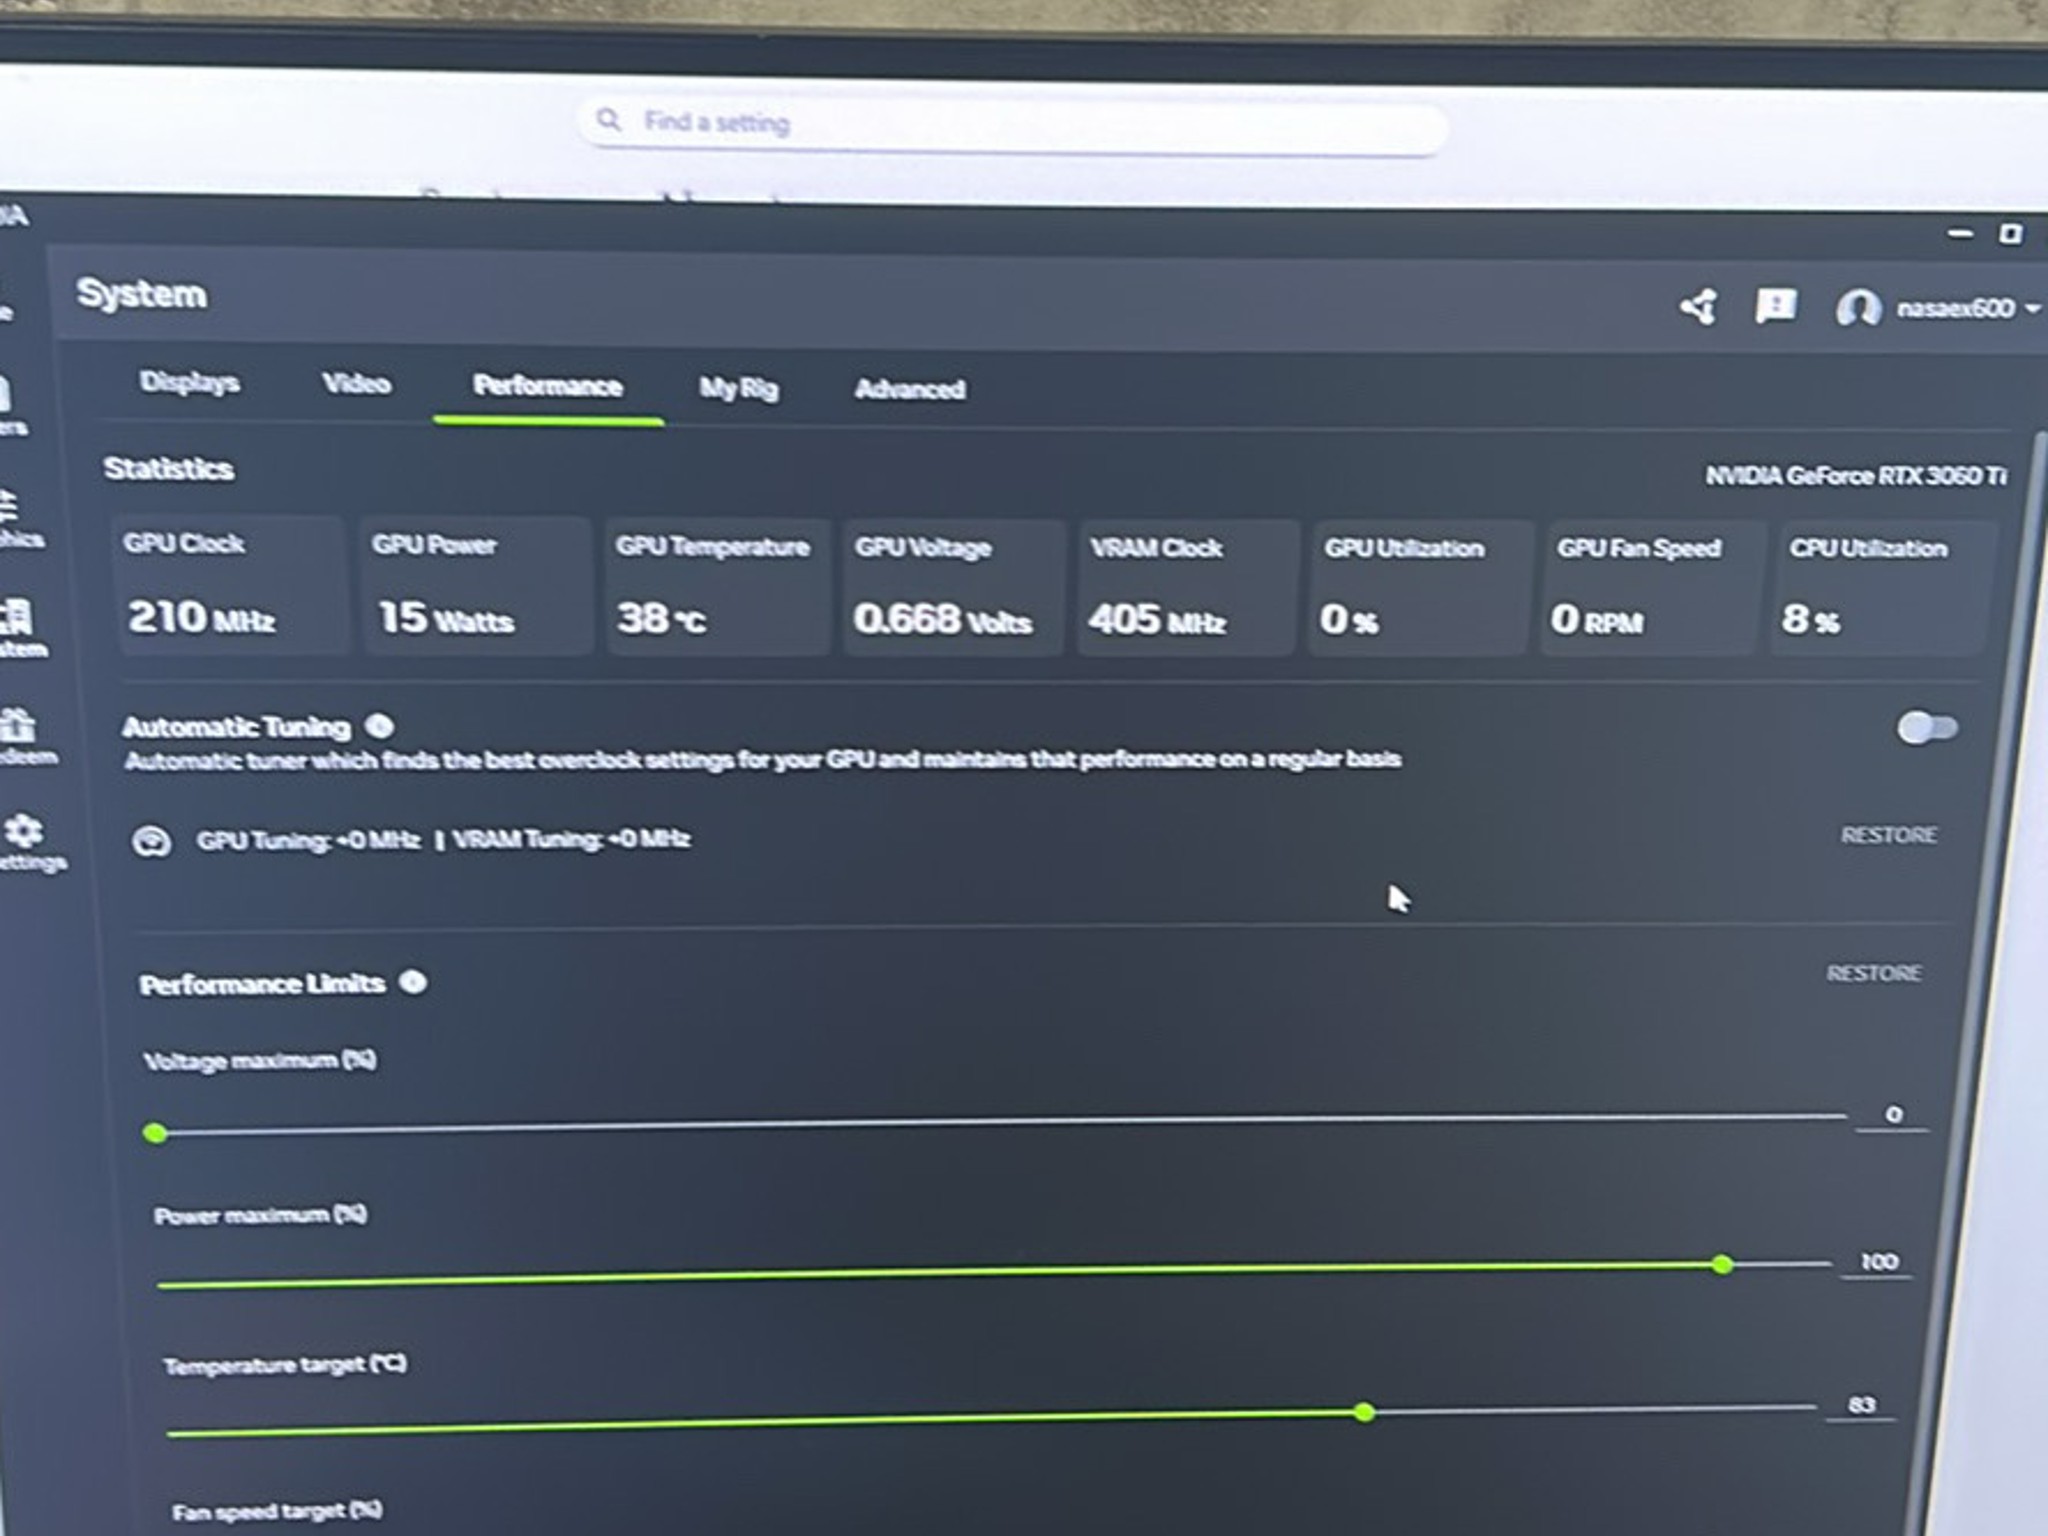The height and width of the screenshot is (1536, 2048).
Task: Open the feedback notification icon
Action: (1775, 306)
